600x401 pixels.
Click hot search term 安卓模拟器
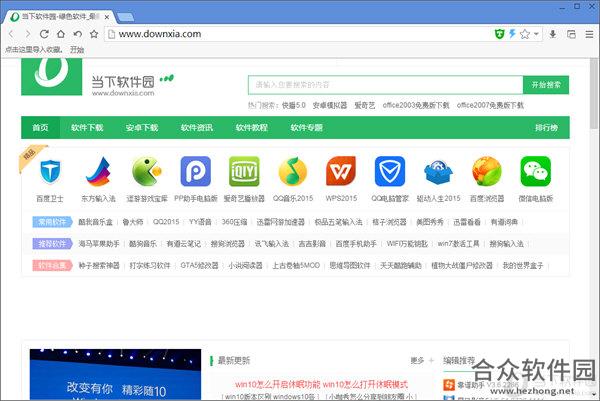(x=329, y=105)
